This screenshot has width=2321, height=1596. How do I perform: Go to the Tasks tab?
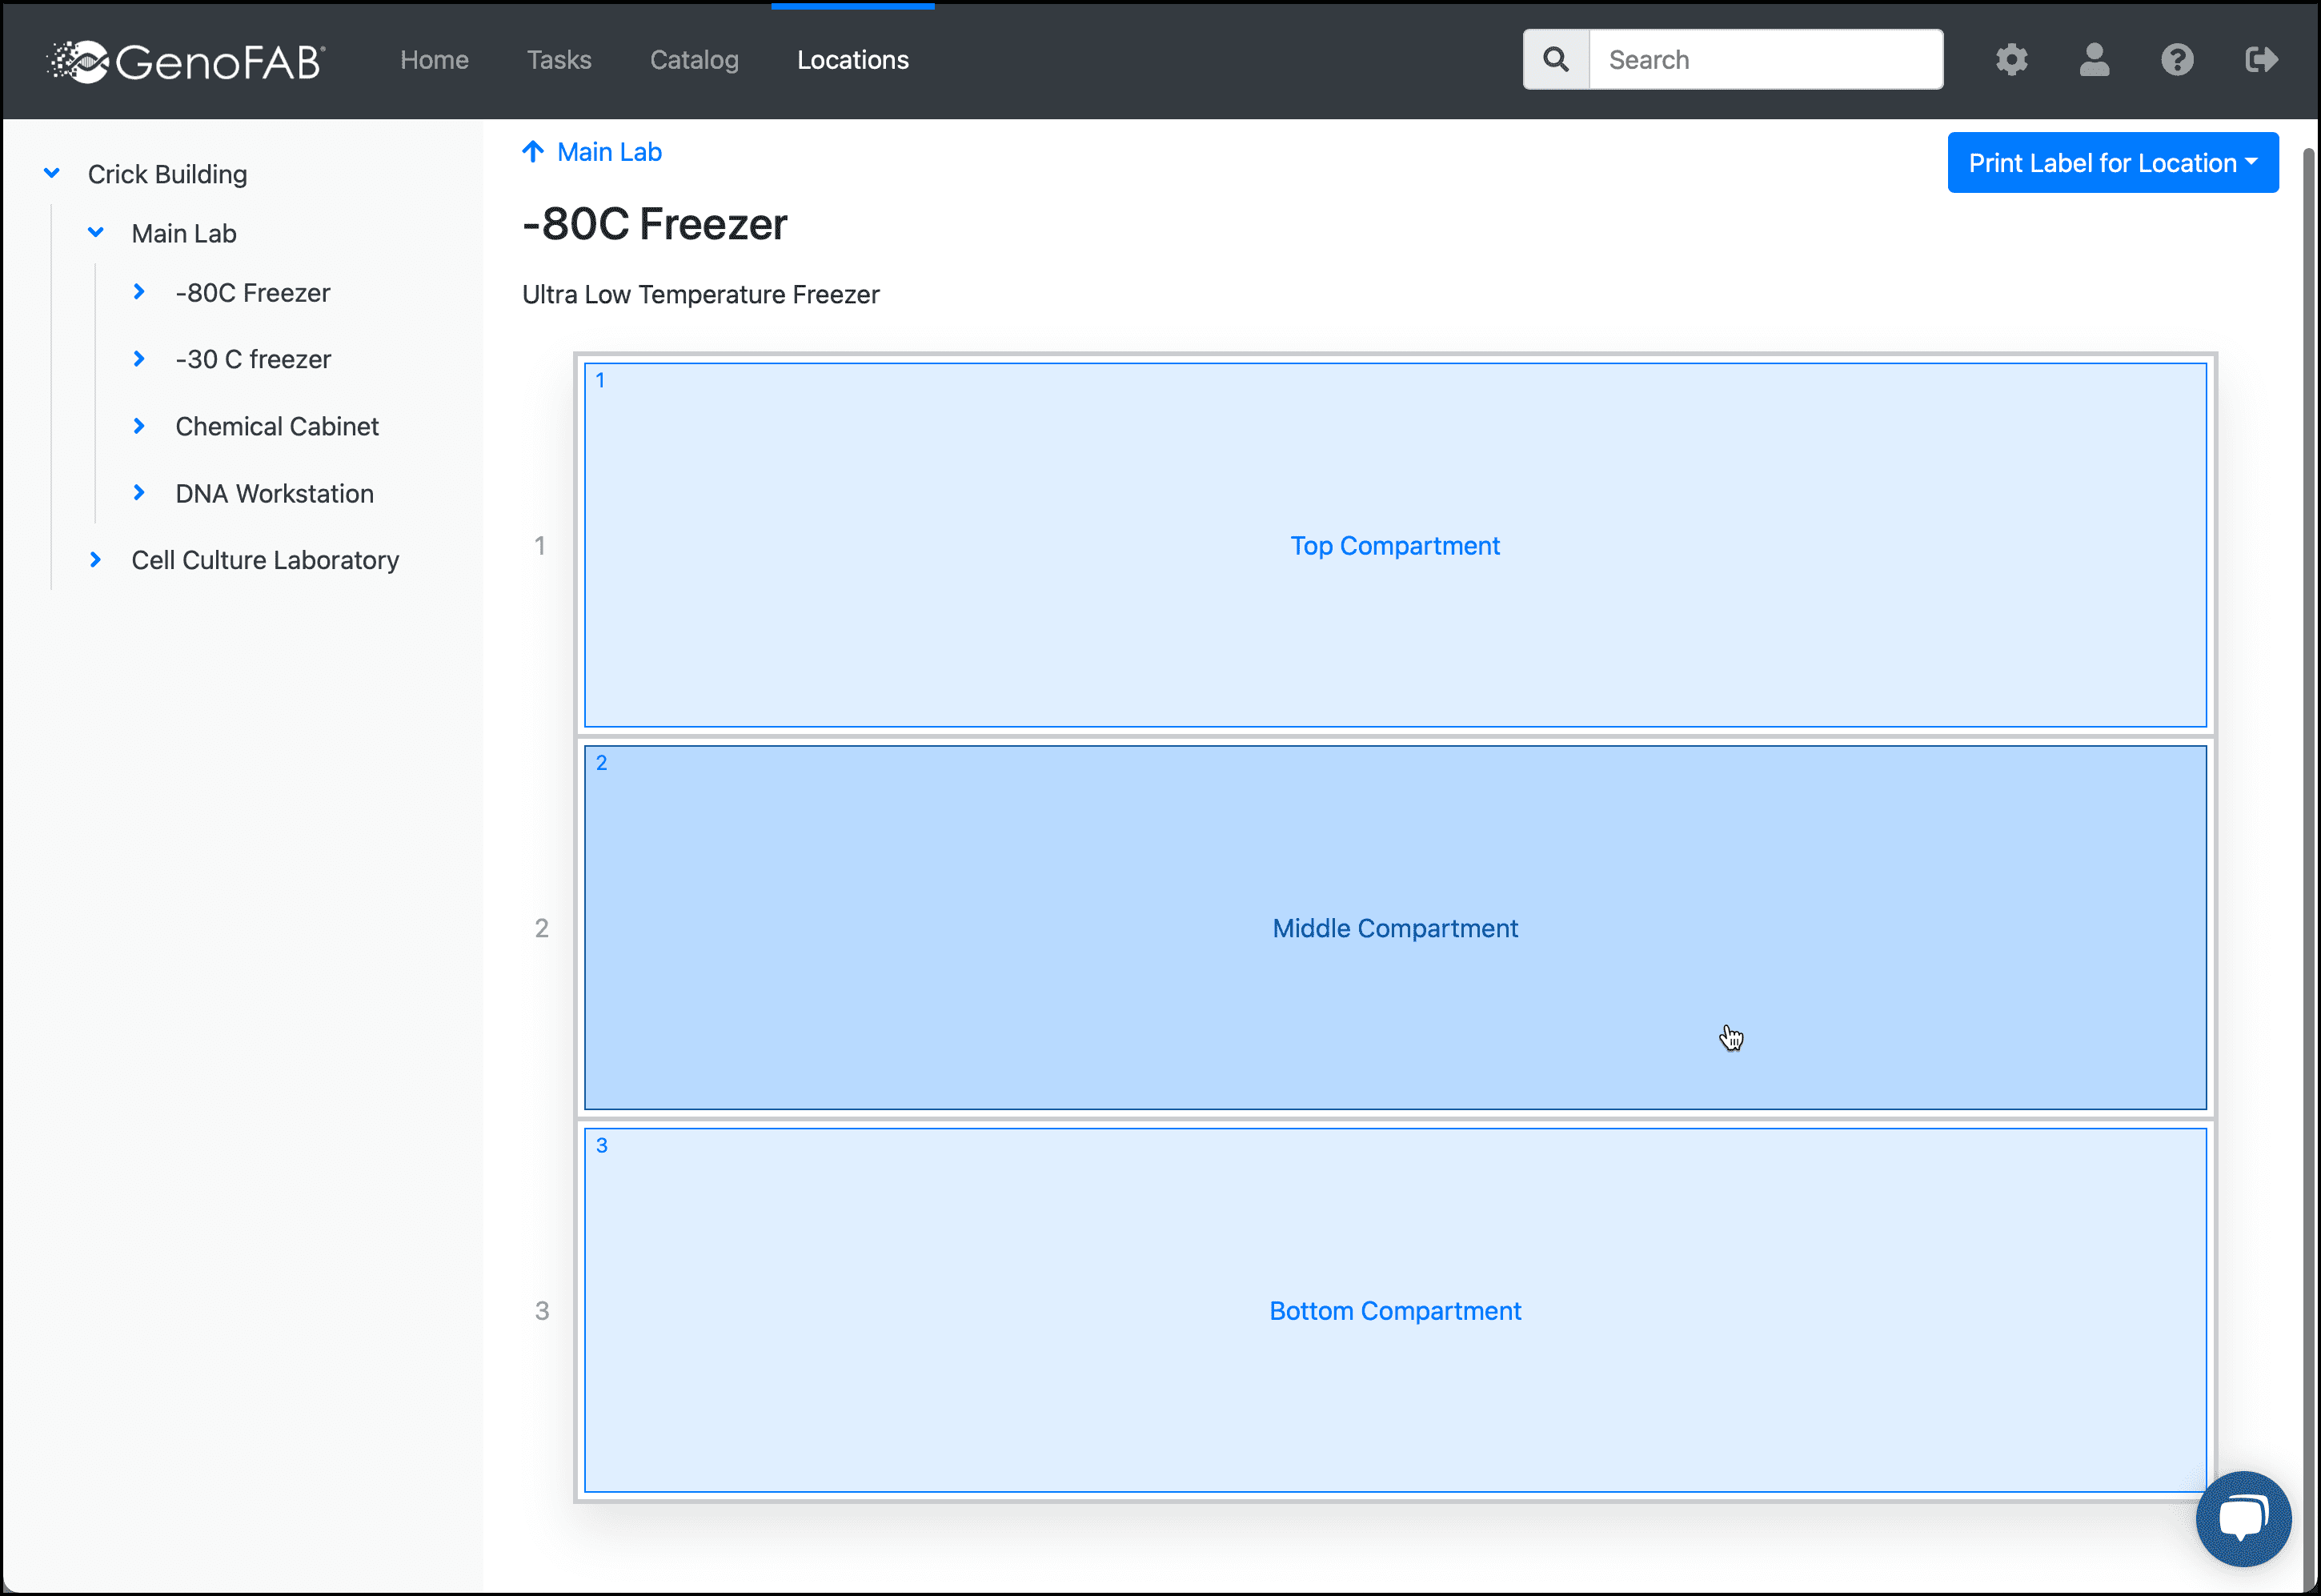(x=559, y=60)
